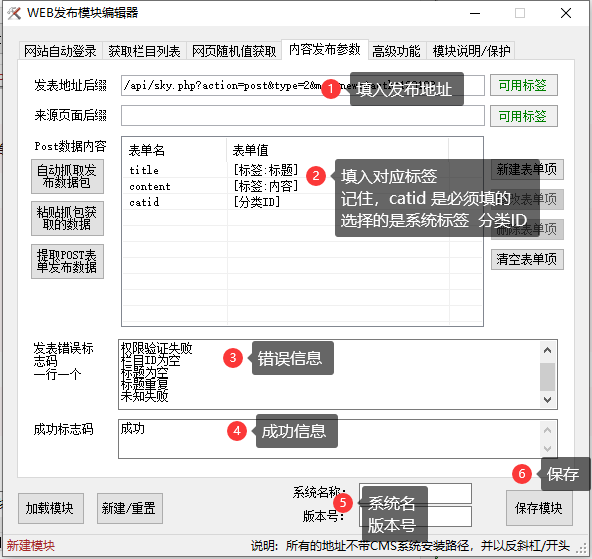Click the error codes scrollbar thumb

coord(547,377)
